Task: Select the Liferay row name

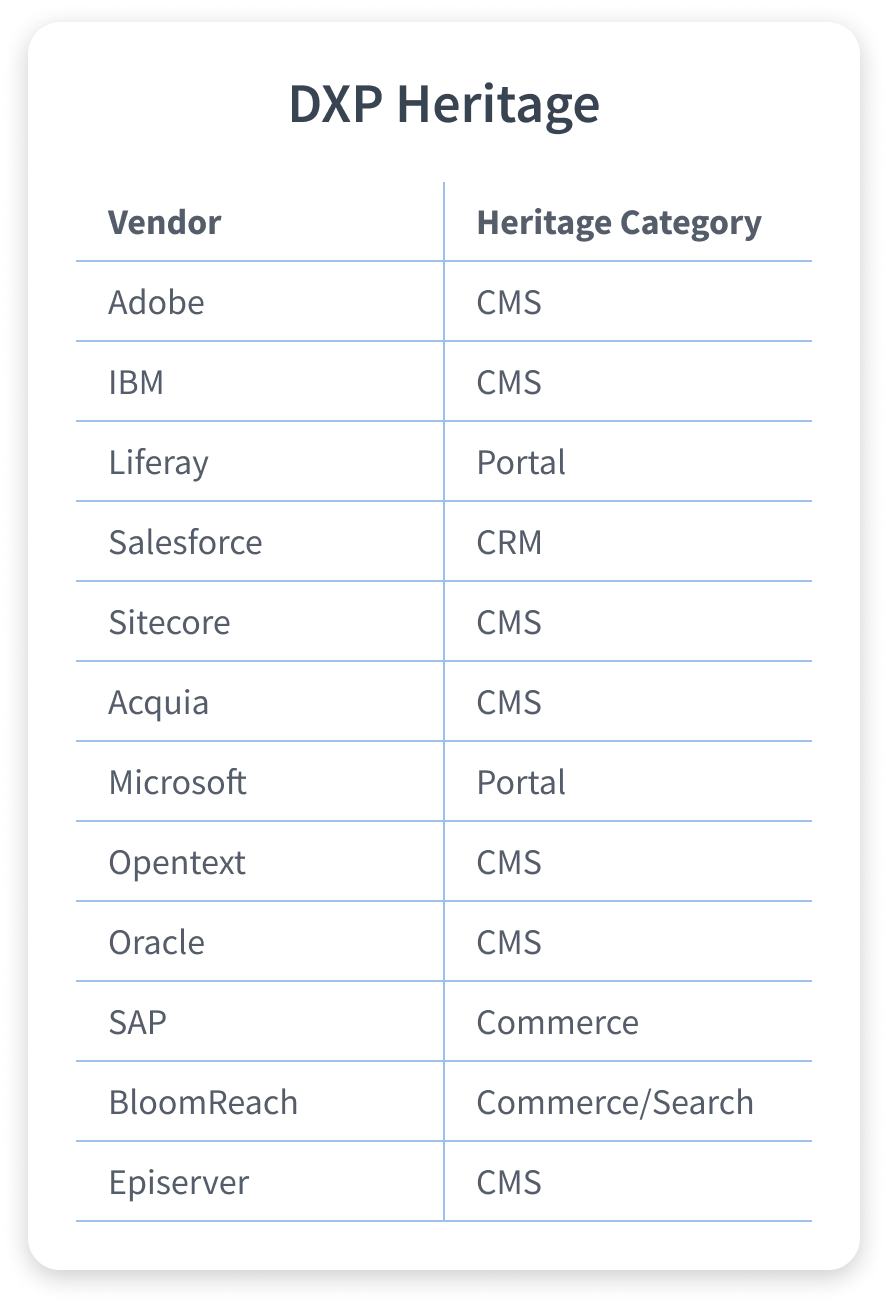Action: (x=158, y=463)
